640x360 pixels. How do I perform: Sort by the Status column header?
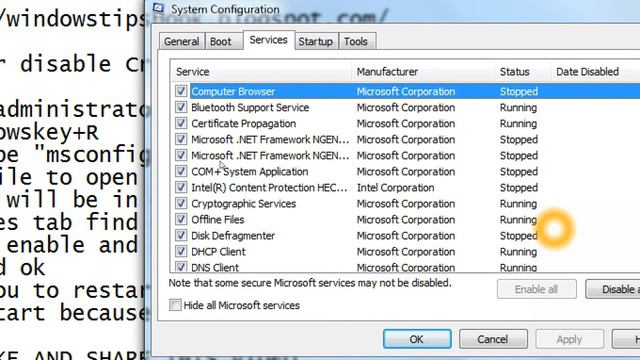(x=523, y=72)
